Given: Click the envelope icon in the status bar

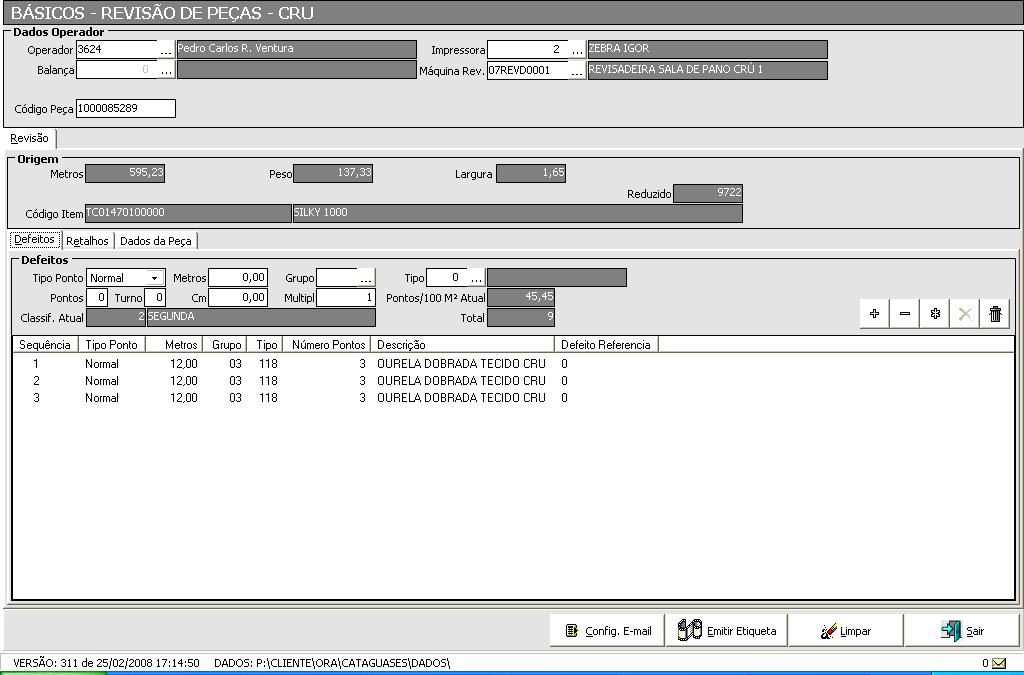Looking at the screenshot, I should [999, 663].
